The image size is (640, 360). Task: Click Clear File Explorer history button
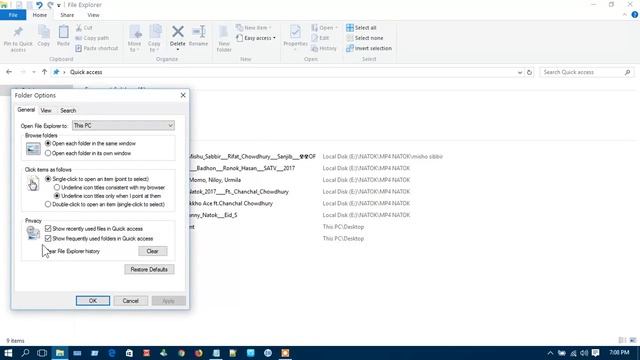[153, 251]
